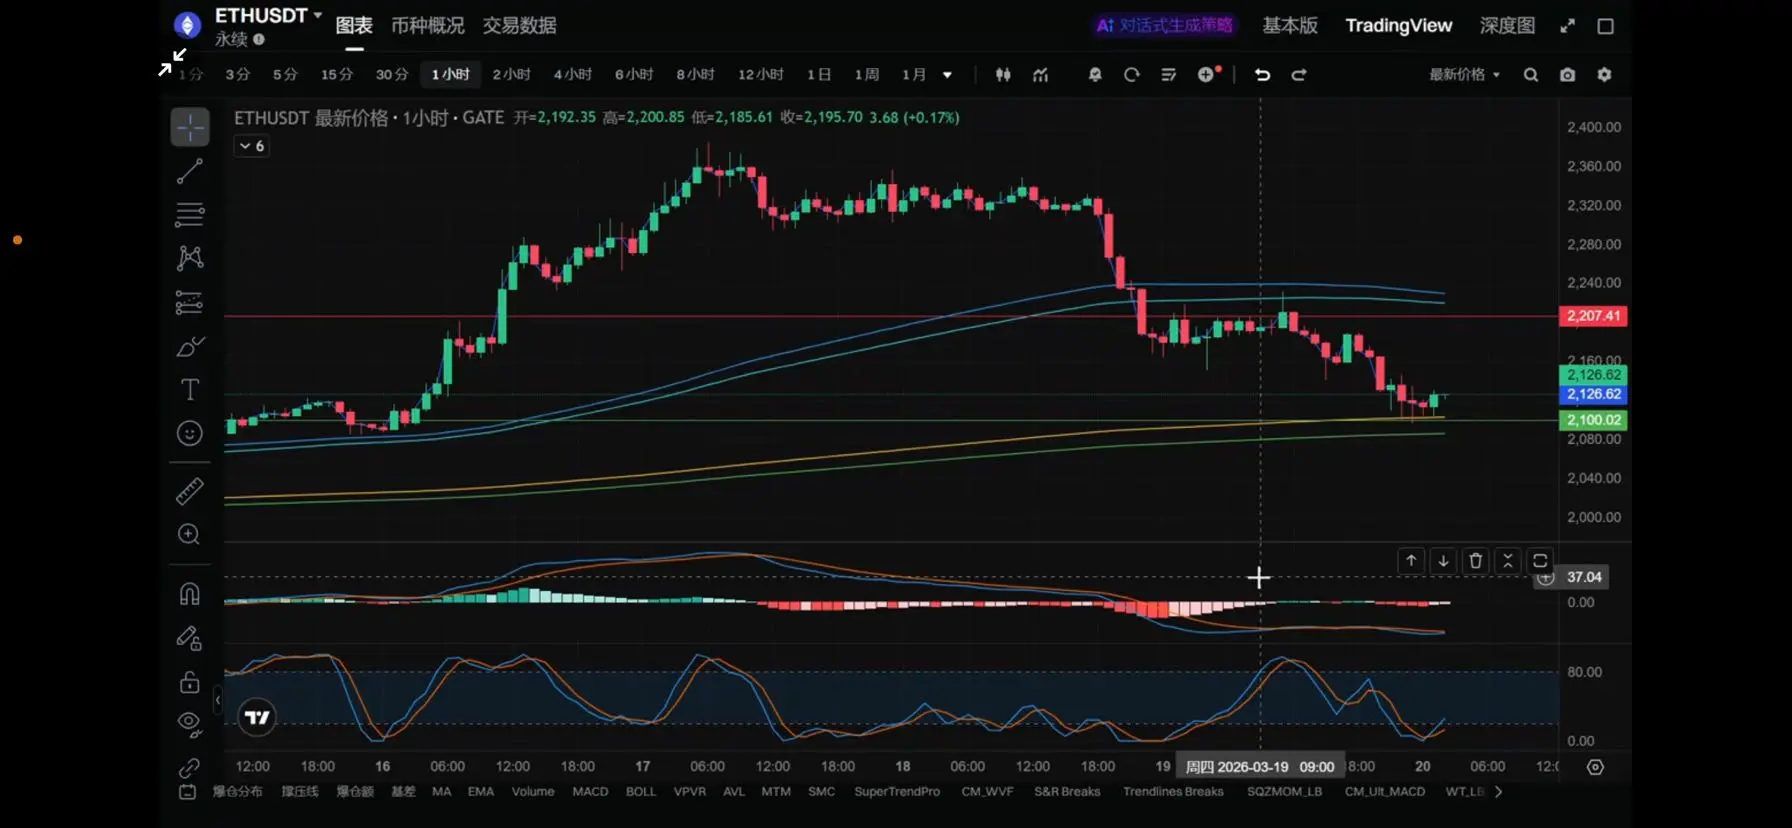Select the ruler measure tool
Viewport: 1792px width, 828px height.
(x=190, y=491)
